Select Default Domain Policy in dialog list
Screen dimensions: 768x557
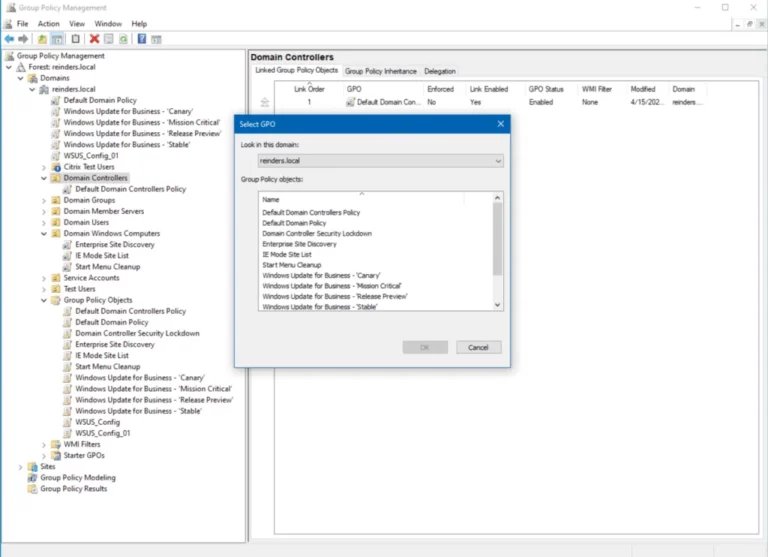tap(294, 223)
